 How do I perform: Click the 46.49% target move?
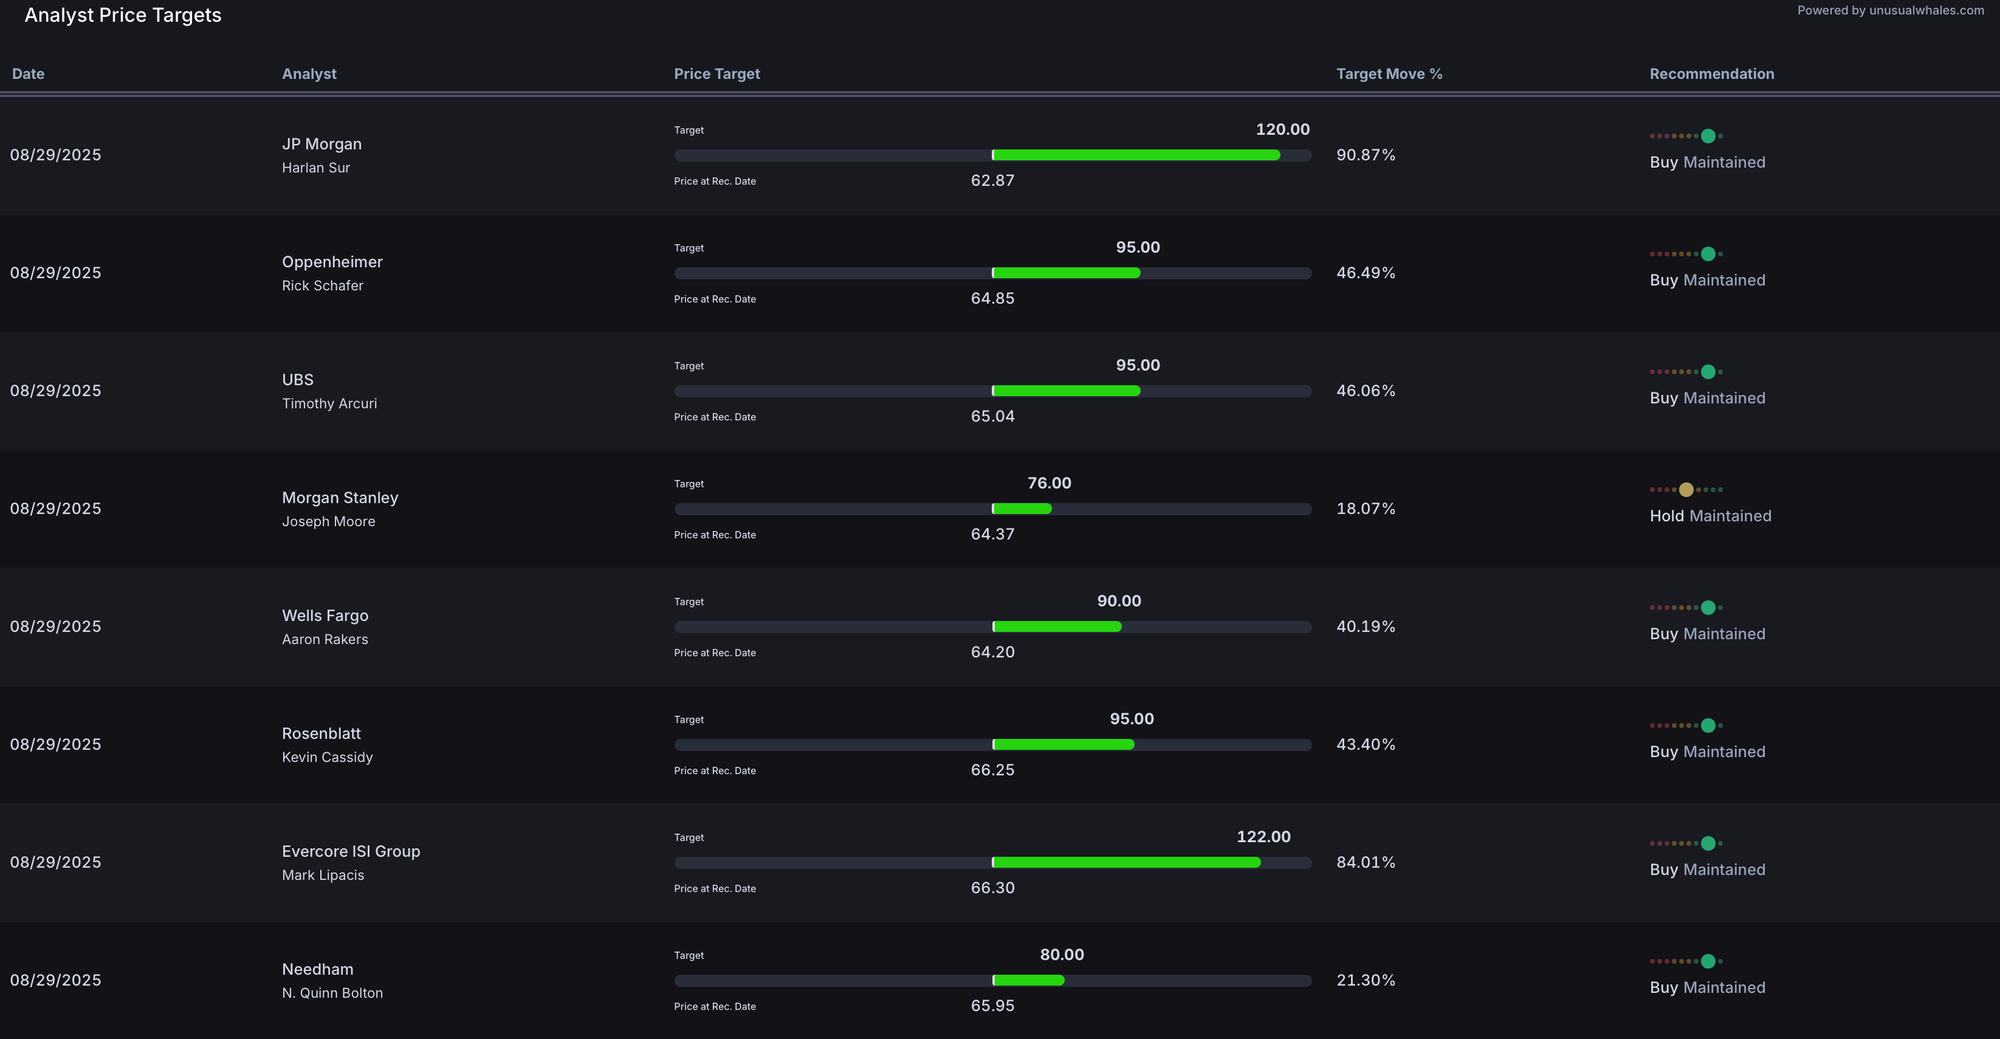coord(1366,273)
